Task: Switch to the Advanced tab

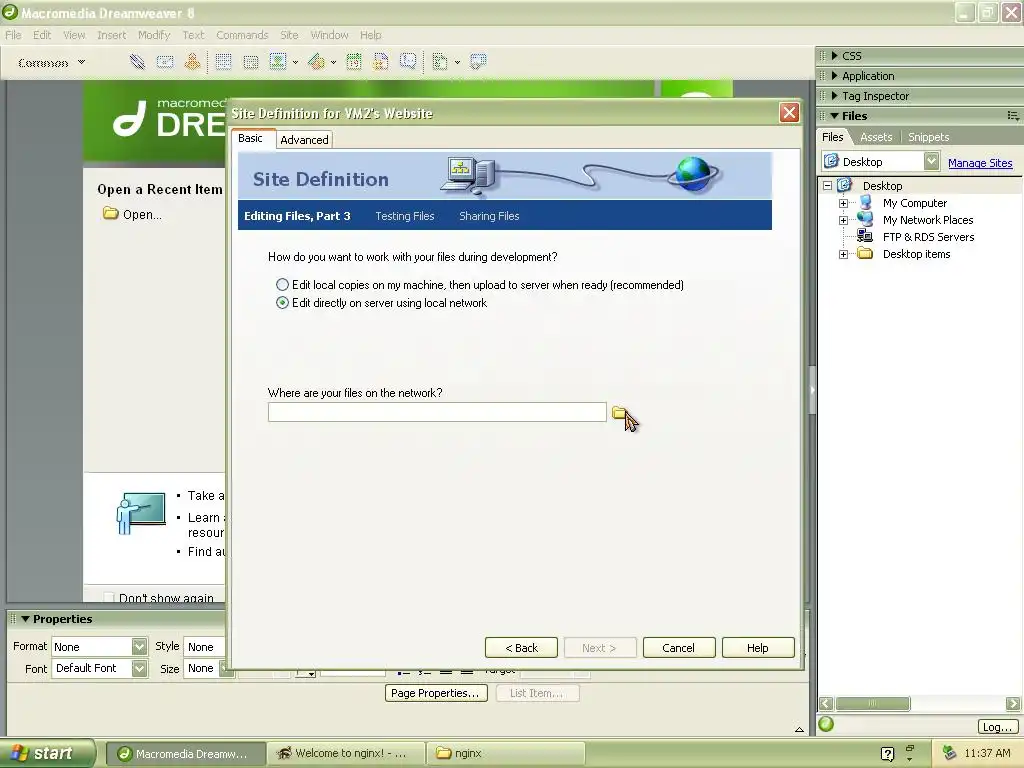Action: pos(304,140)
